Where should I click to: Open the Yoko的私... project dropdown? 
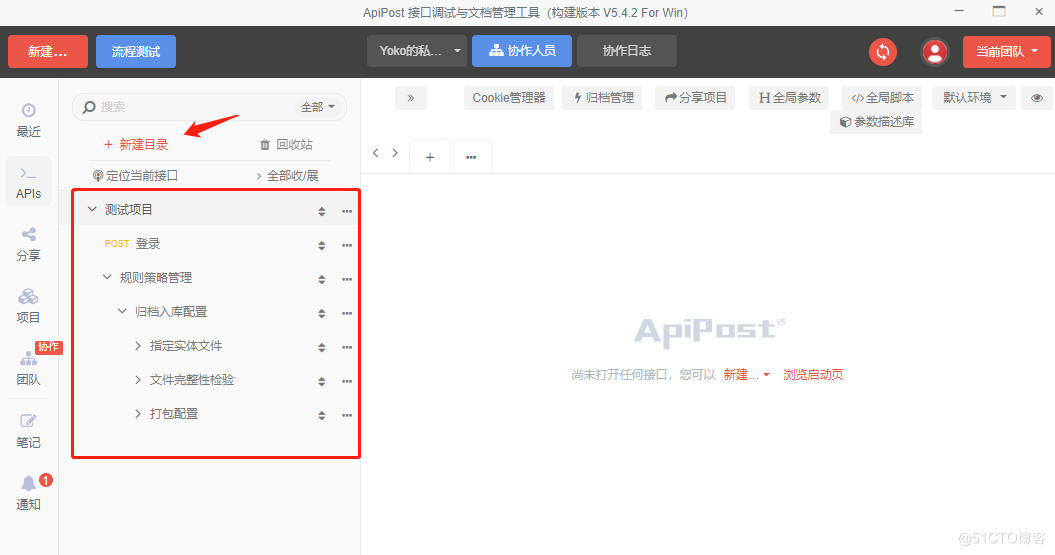coord(416,51)
